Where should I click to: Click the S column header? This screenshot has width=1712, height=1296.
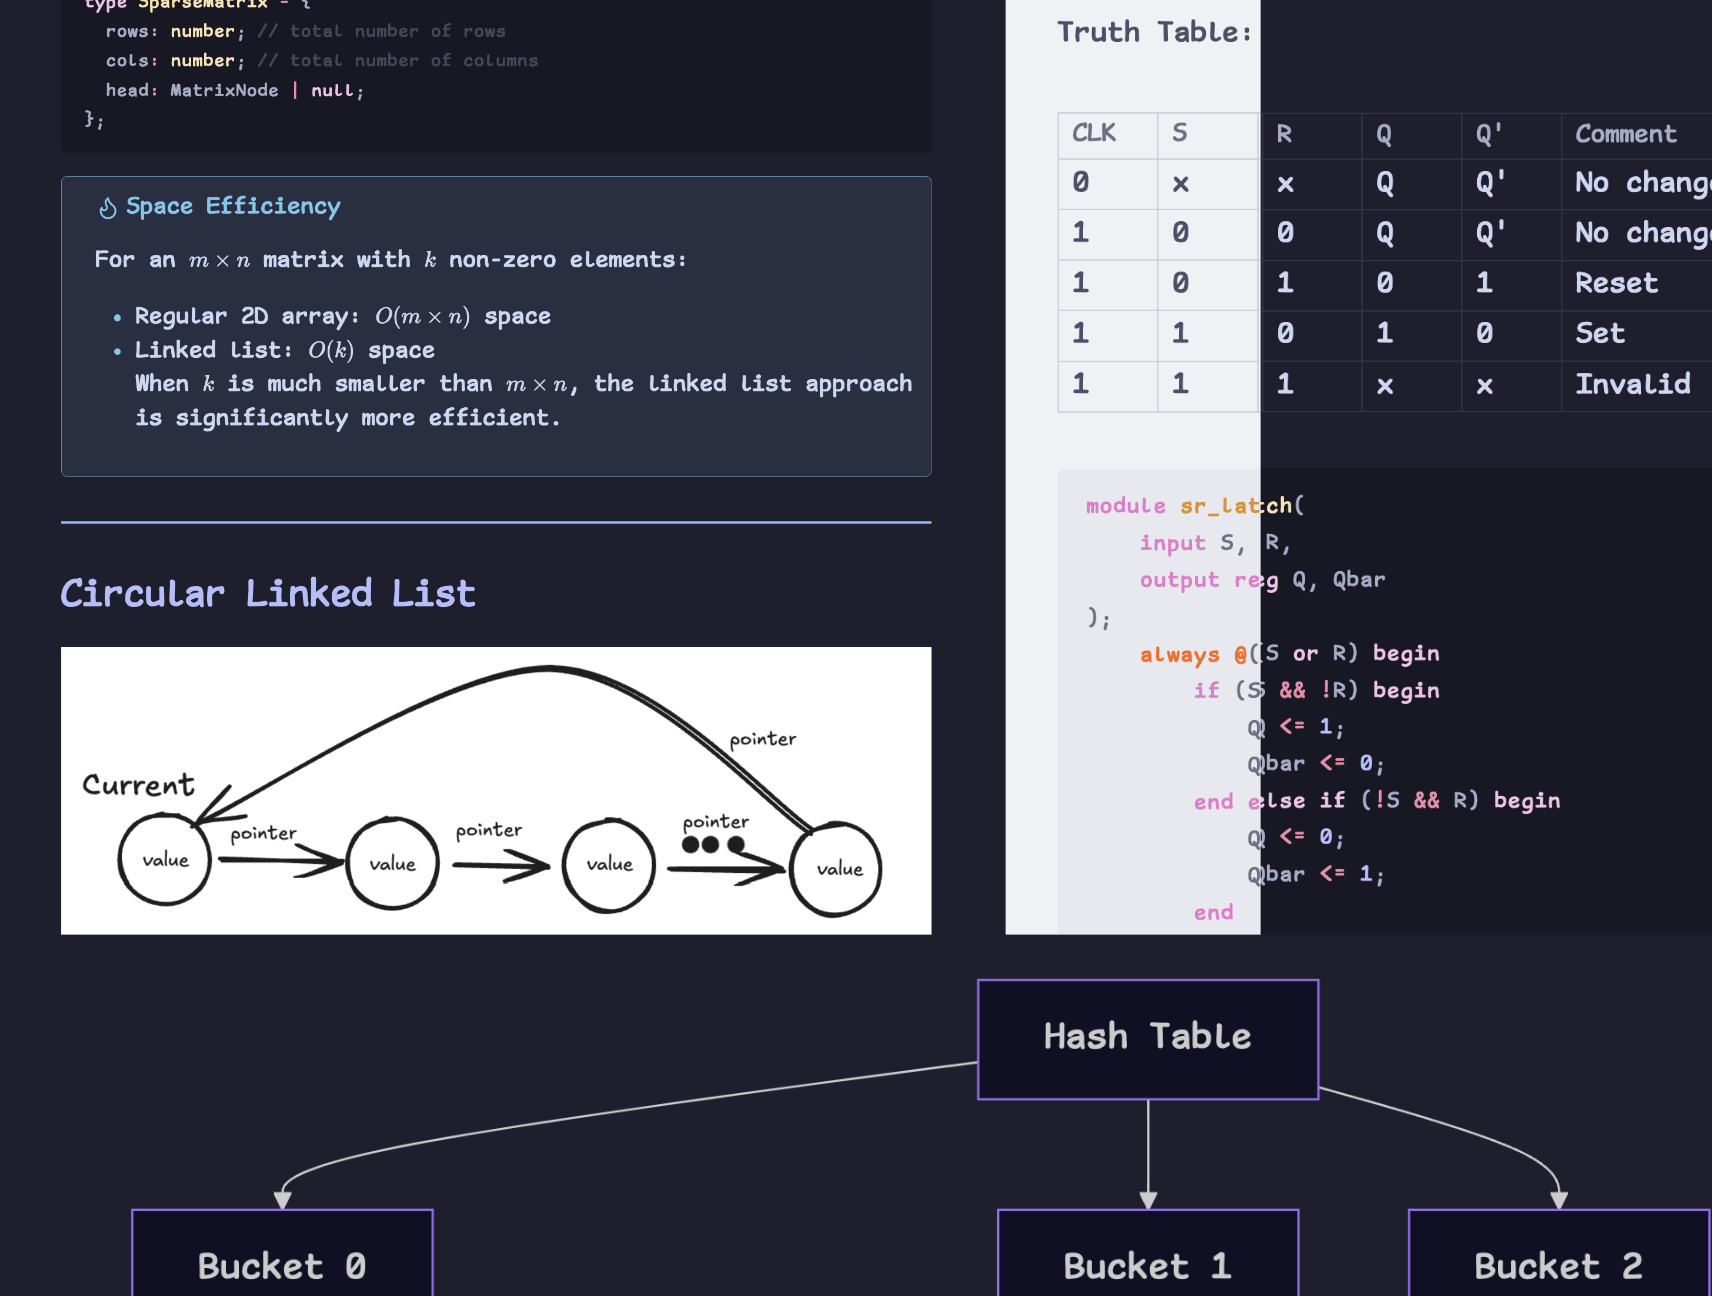[x=1208, y=134]
